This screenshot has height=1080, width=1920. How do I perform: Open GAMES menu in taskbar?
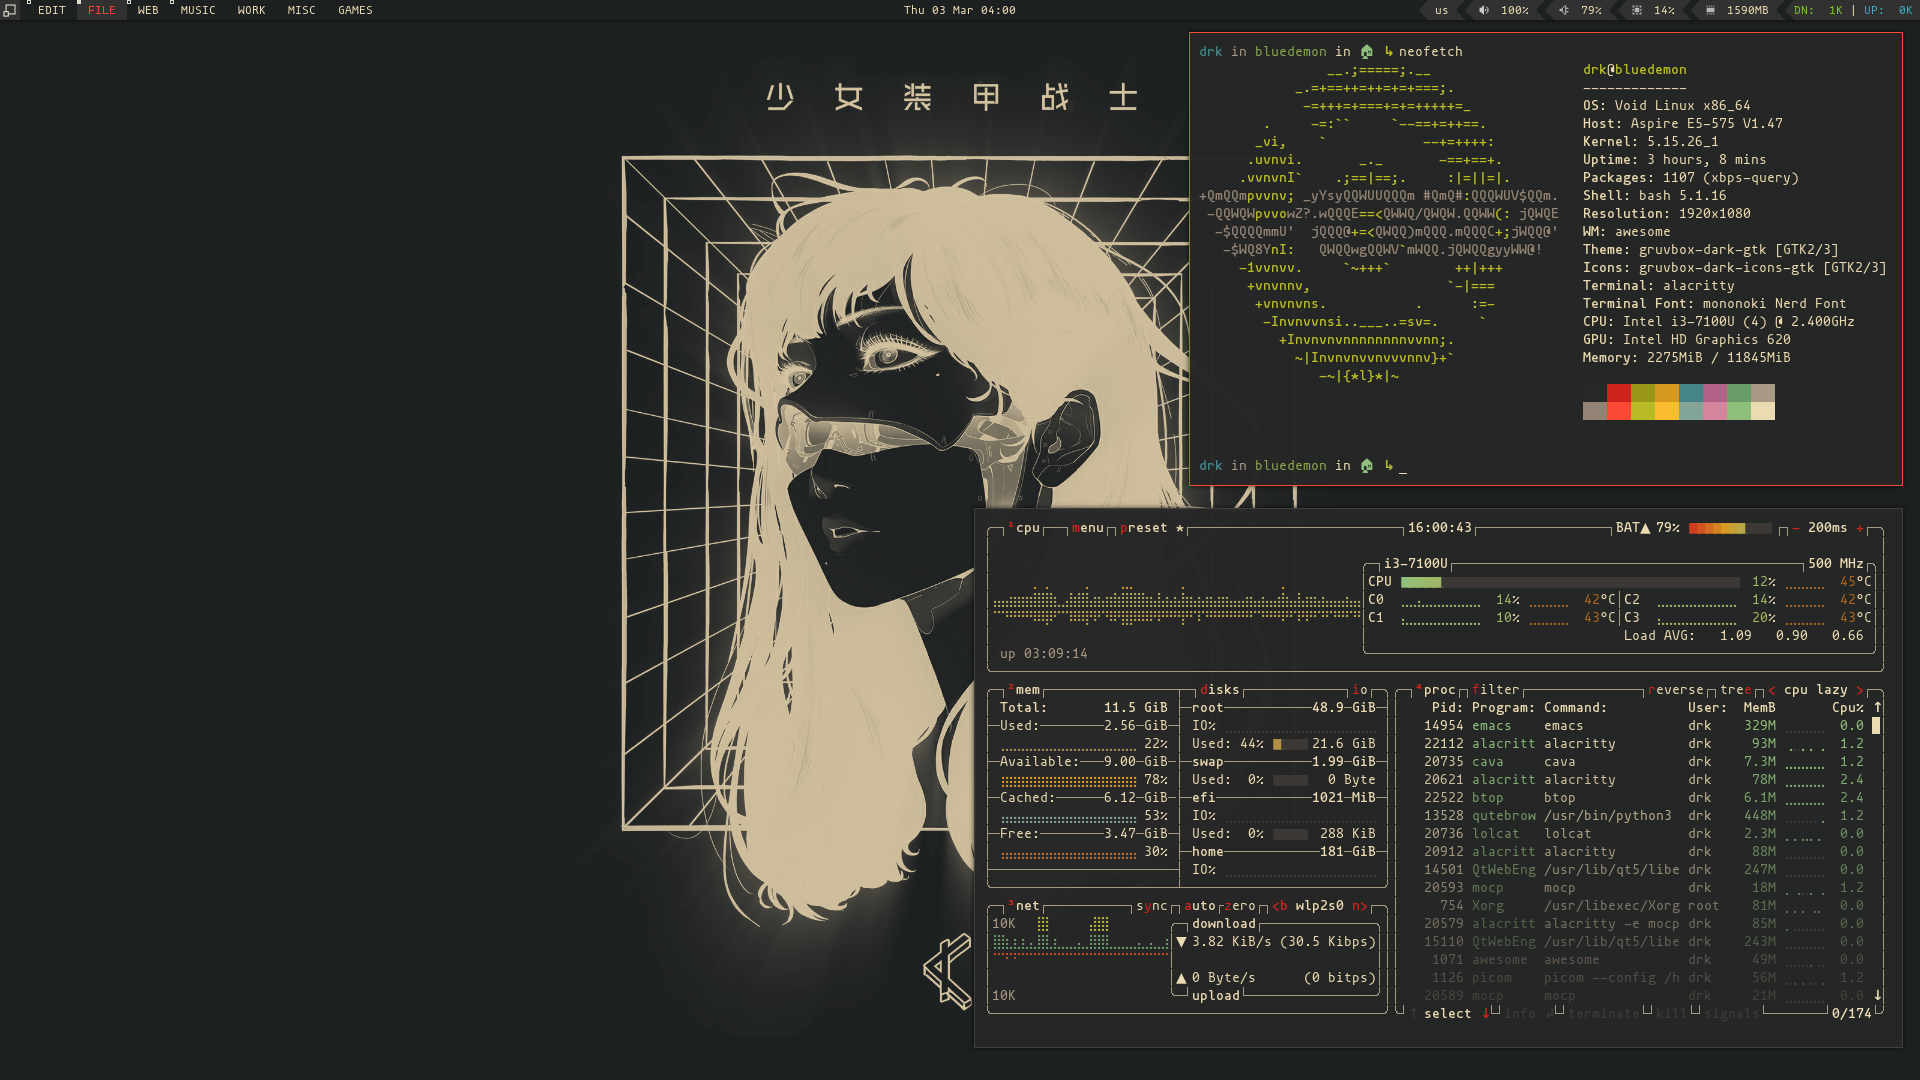point(353,11)
